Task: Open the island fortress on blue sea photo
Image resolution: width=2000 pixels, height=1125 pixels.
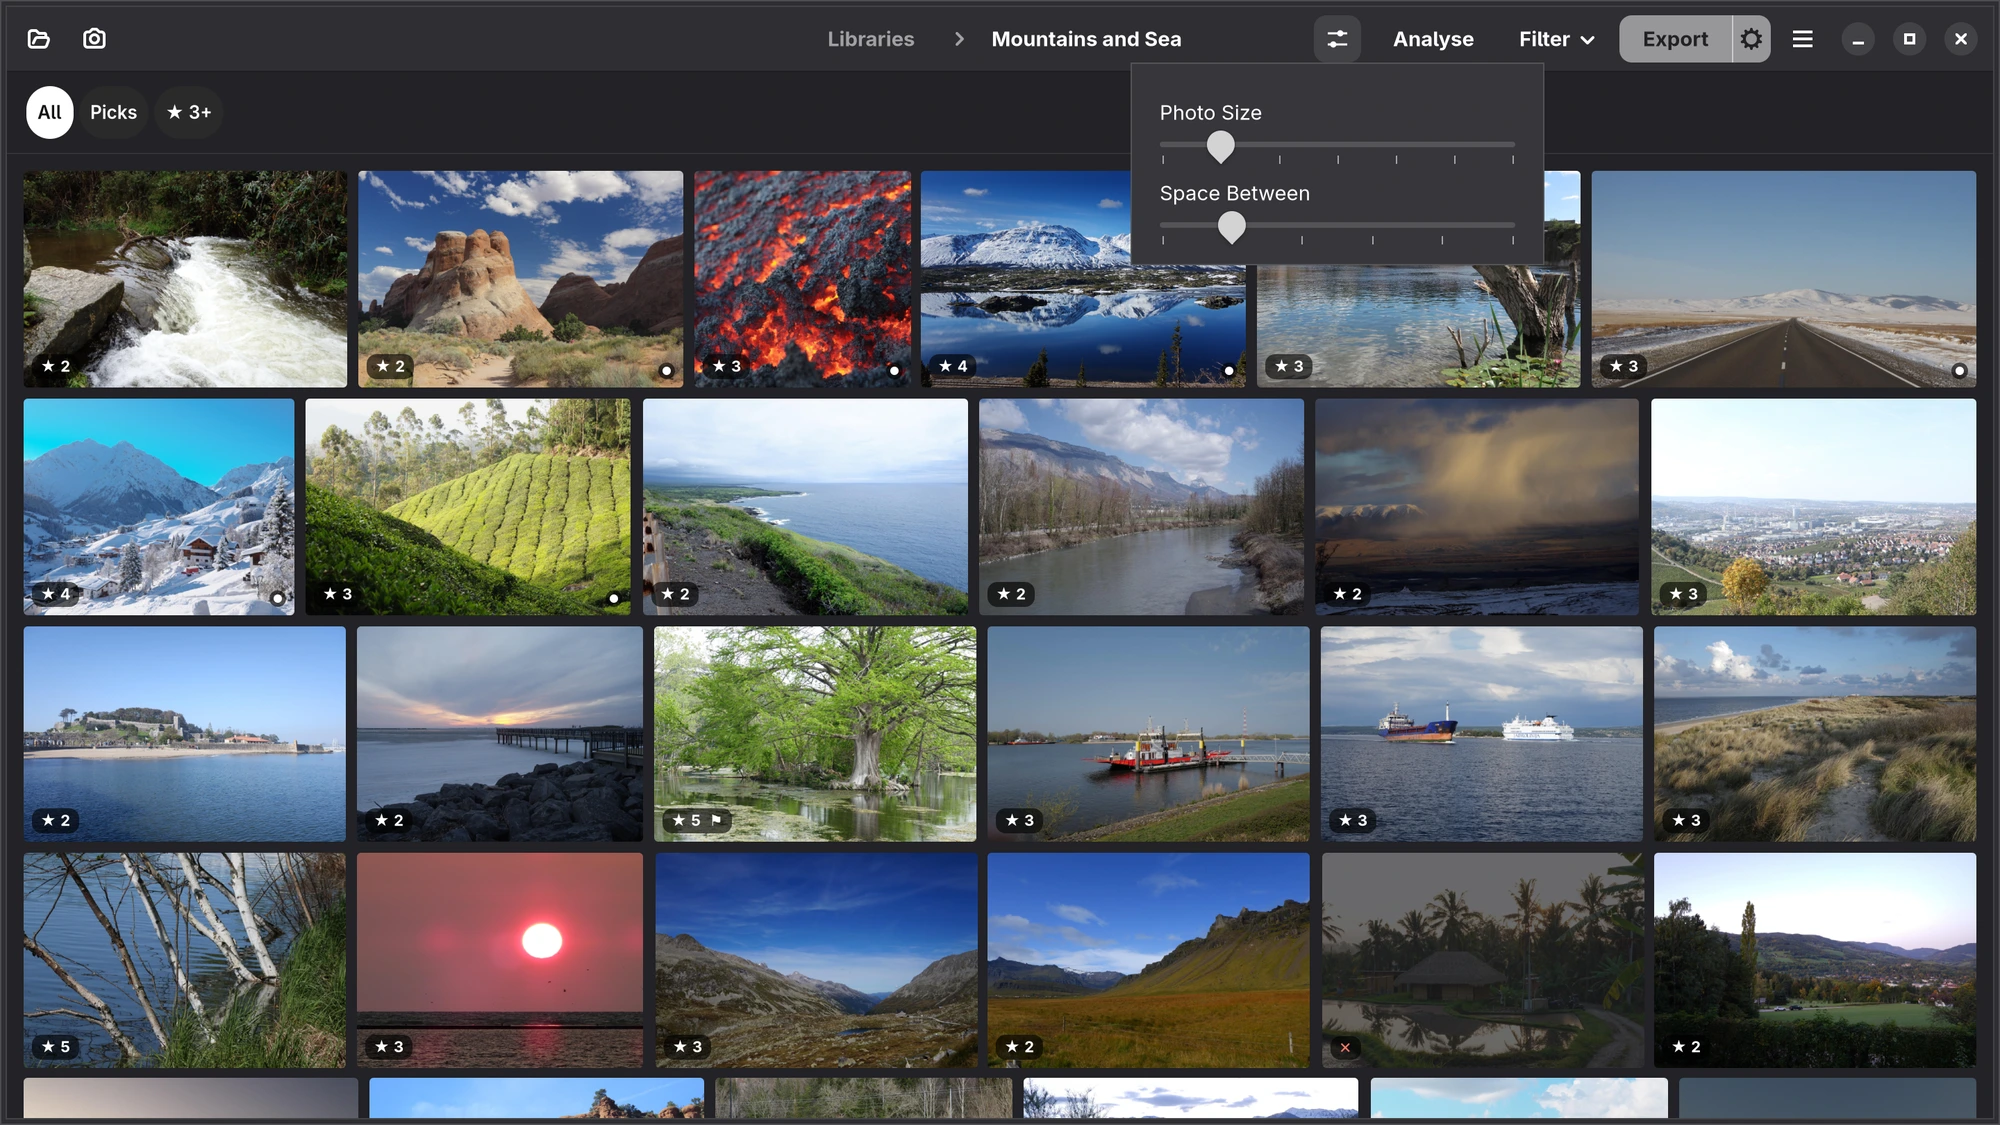Action: (x=185, y=734)
